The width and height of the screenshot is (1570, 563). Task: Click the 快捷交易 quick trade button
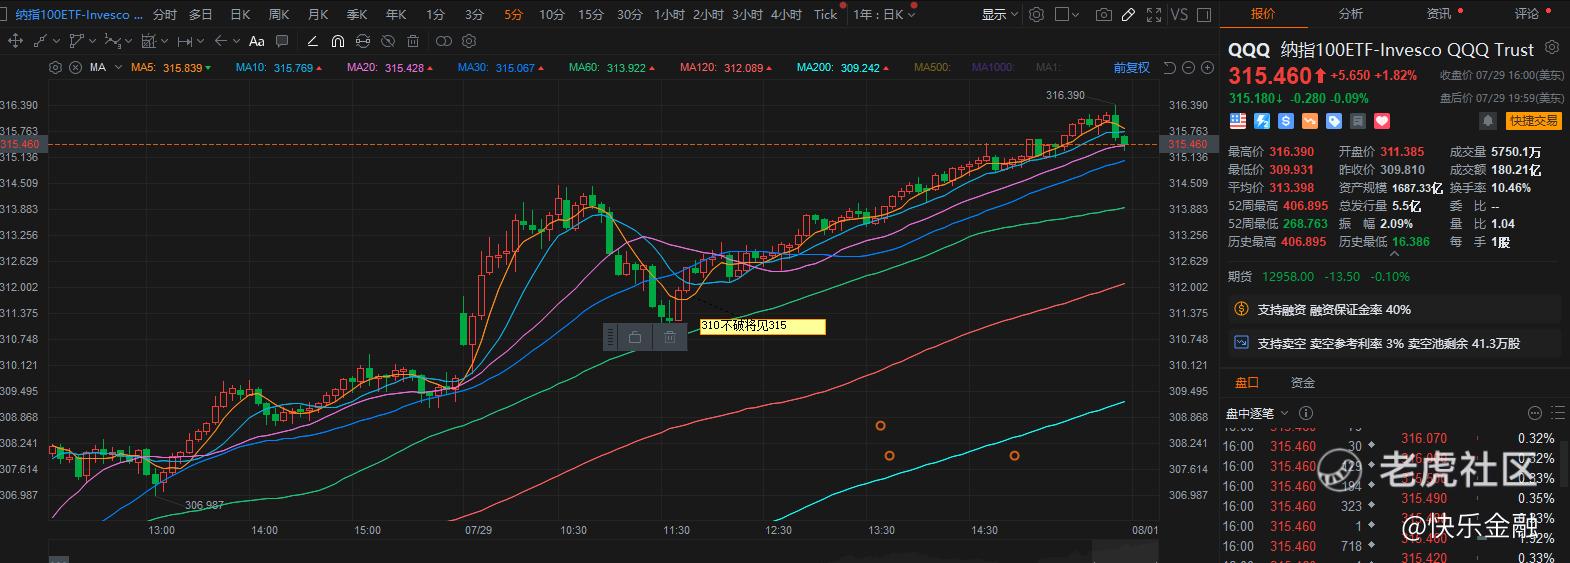[1534, 121]
